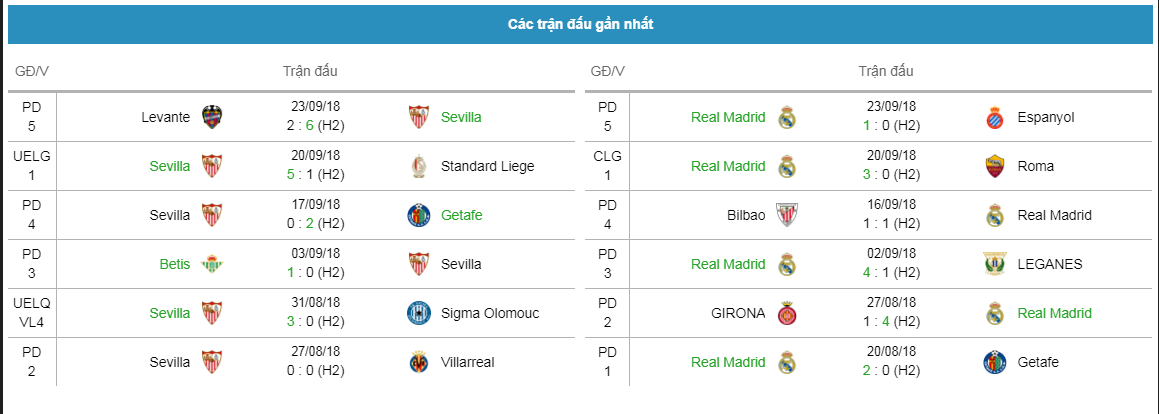
Task: Click the Bilbao club crest icon
Action: tap(786, 215)
